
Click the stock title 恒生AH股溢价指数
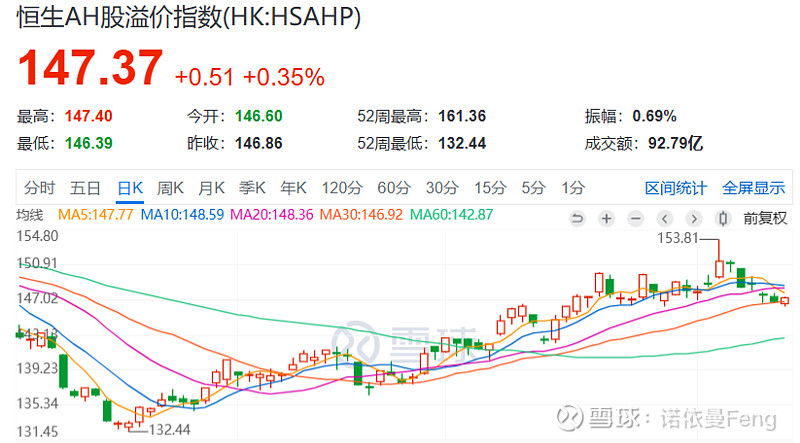coord(119,17)
